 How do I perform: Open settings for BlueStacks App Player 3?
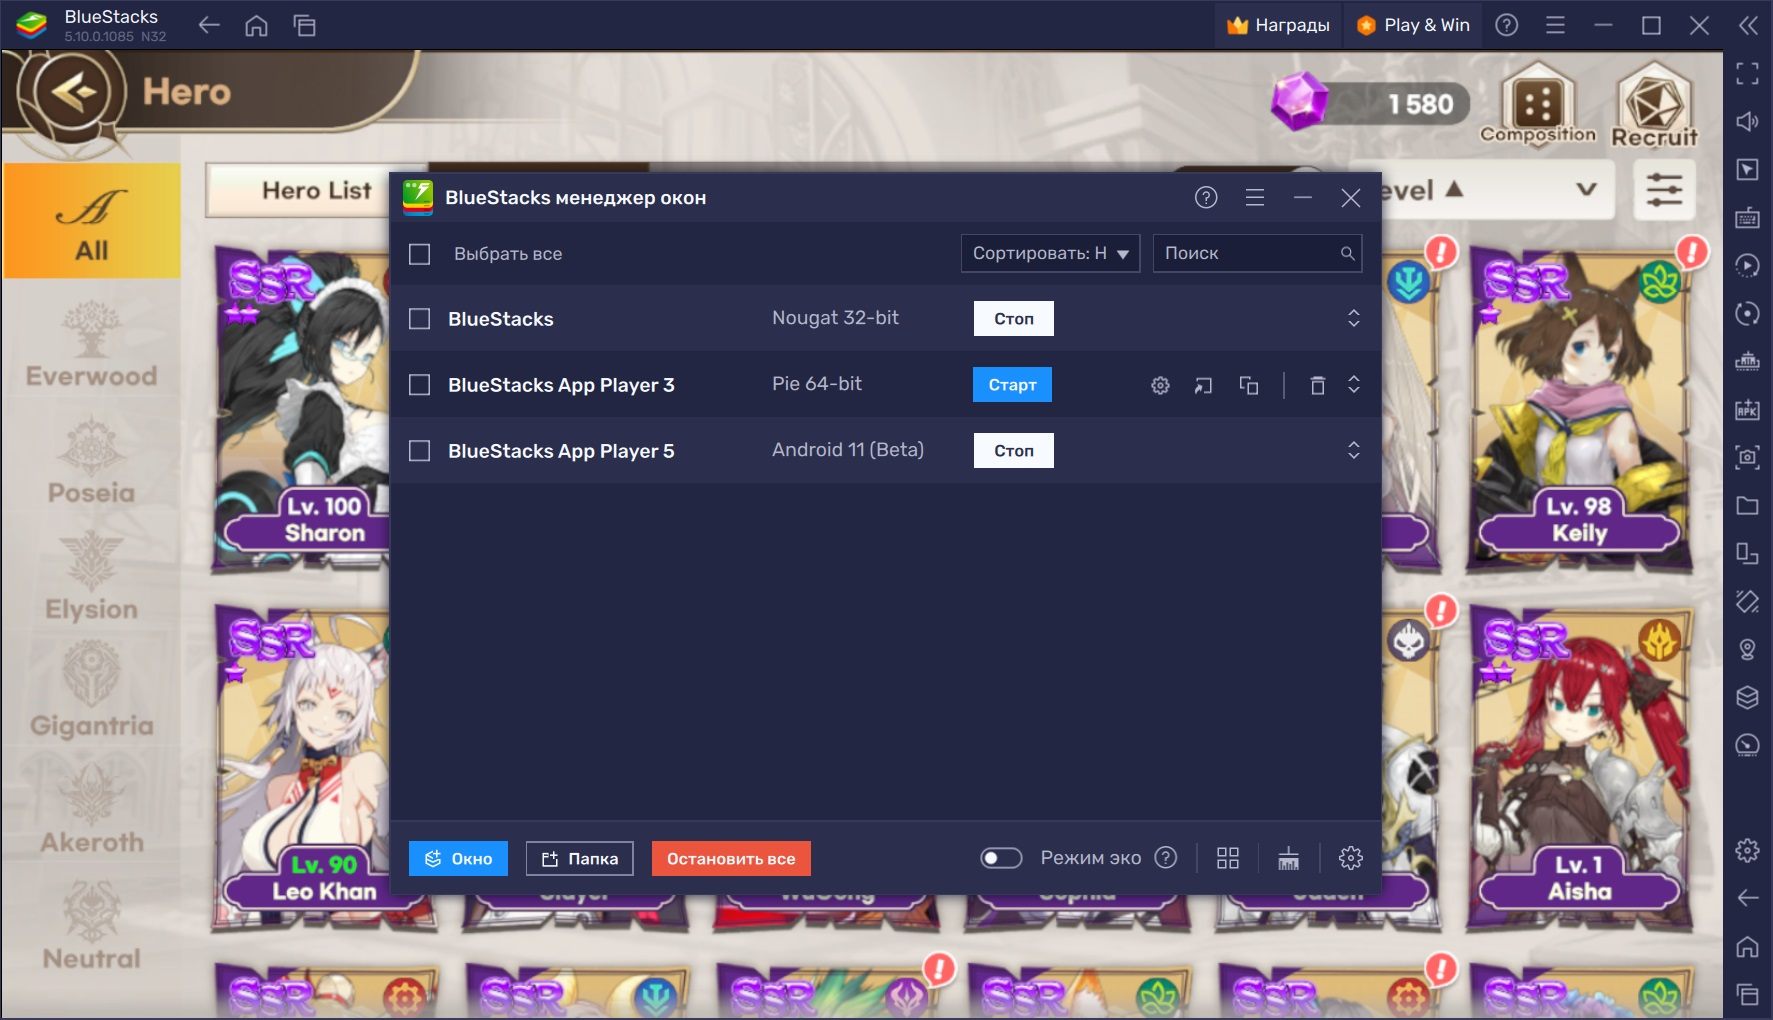tap(1160, 385)
